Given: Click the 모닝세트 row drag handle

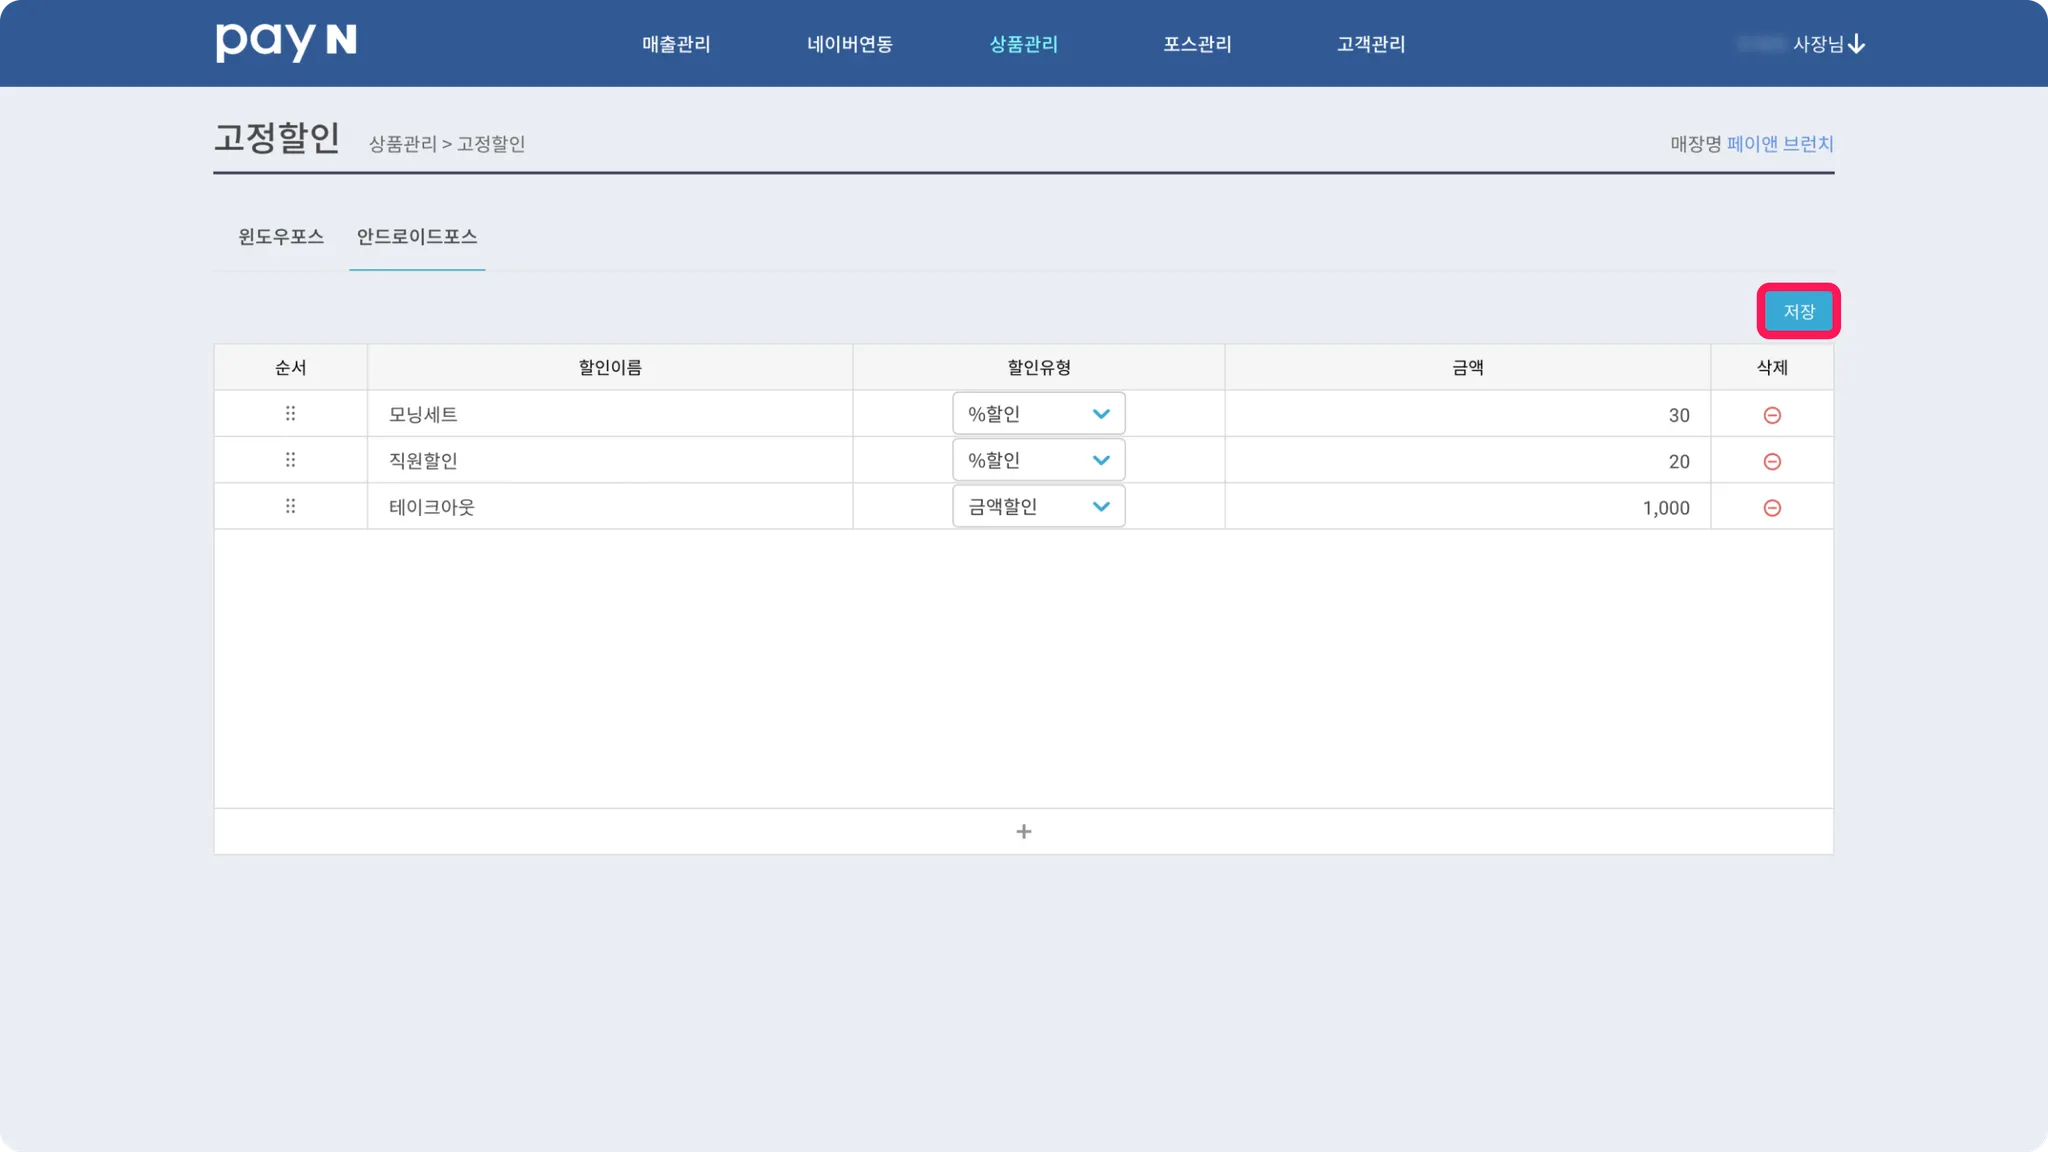Looking at the screenshot, I should [290, 413].
